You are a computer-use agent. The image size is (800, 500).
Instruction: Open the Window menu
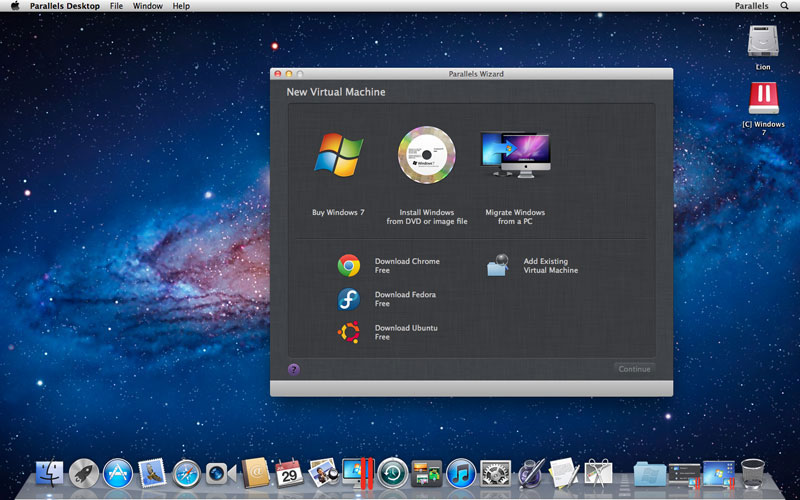[x=147, y=6]
